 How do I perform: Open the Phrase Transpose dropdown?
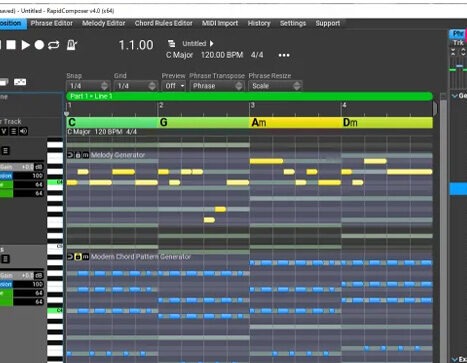(x=217, y=86)
